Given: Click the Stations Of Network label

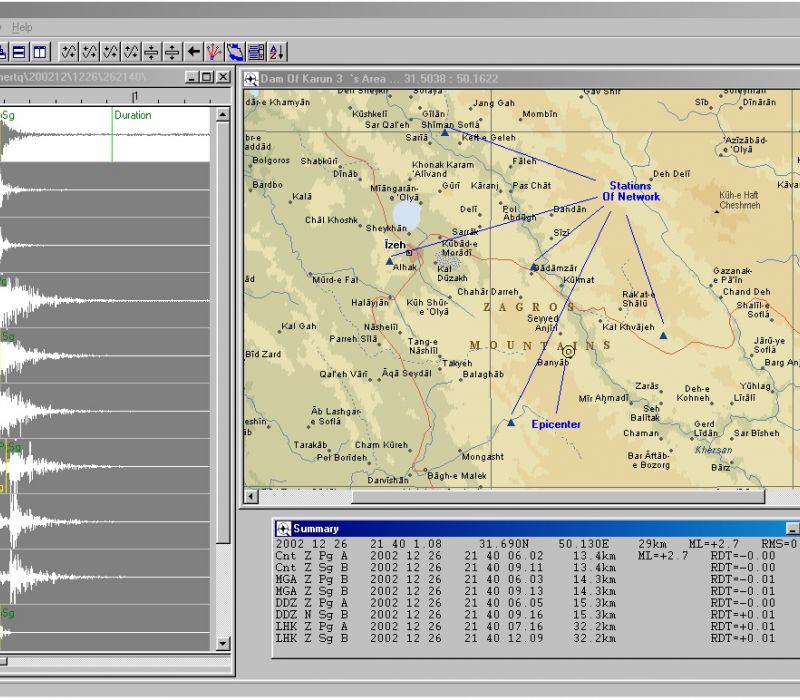Looking at the screenshot, I should tap(630, 191).
